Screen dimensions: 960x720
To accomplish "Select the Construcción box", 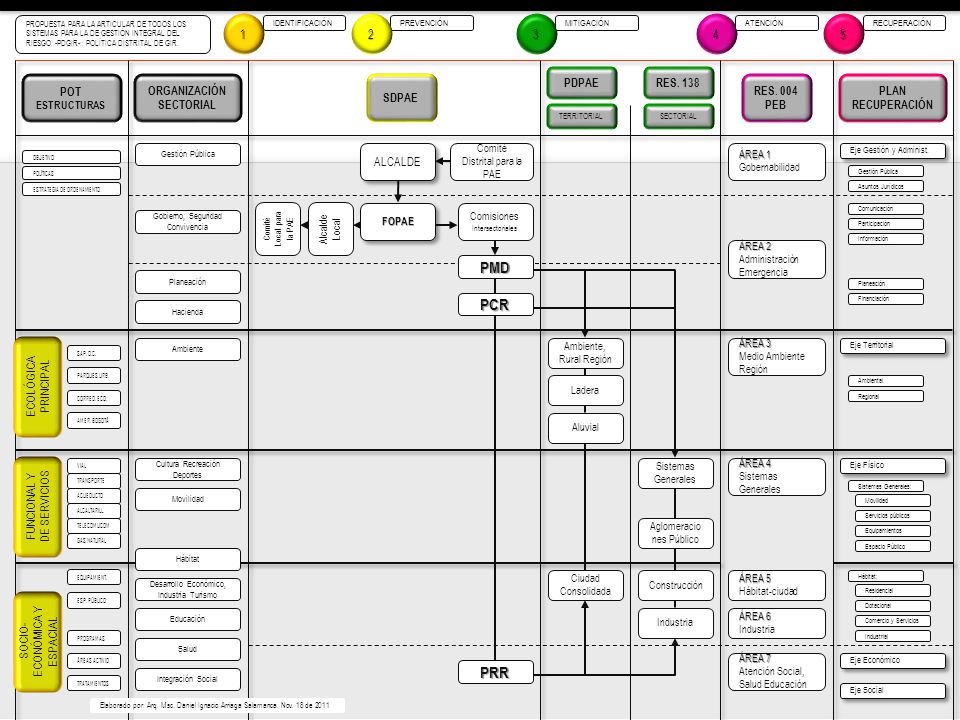I will pyautogui.click(x=675, y=585).
